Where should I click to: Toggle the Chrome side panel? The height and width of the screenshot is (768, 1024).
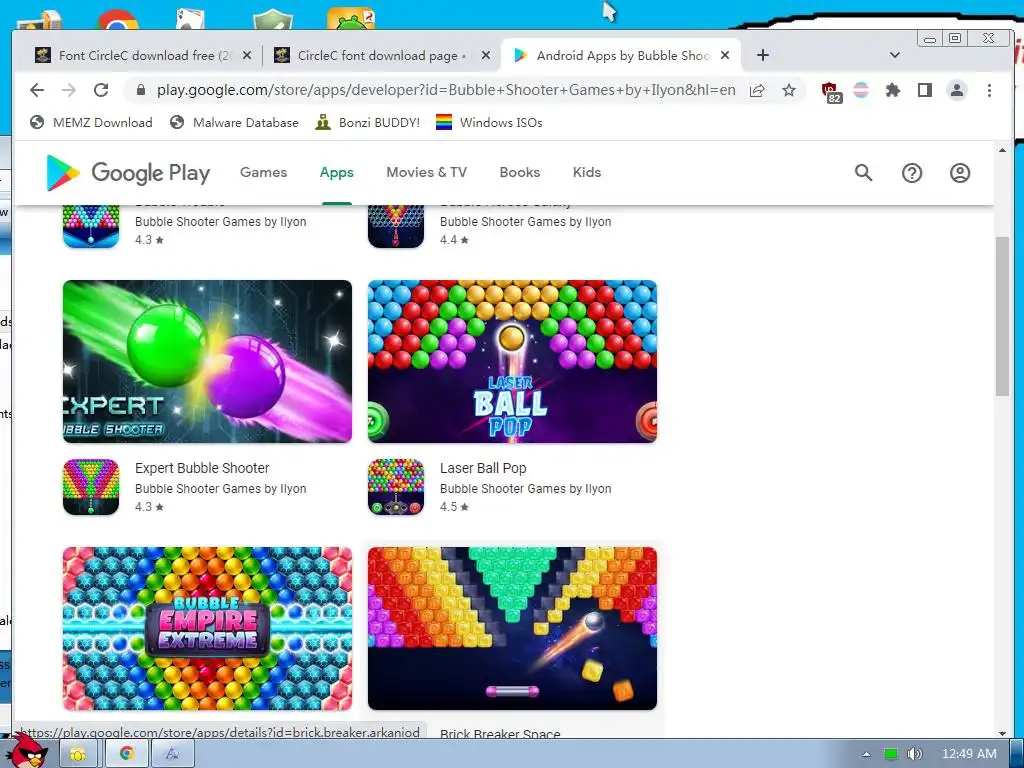click(x=925, y=90)
